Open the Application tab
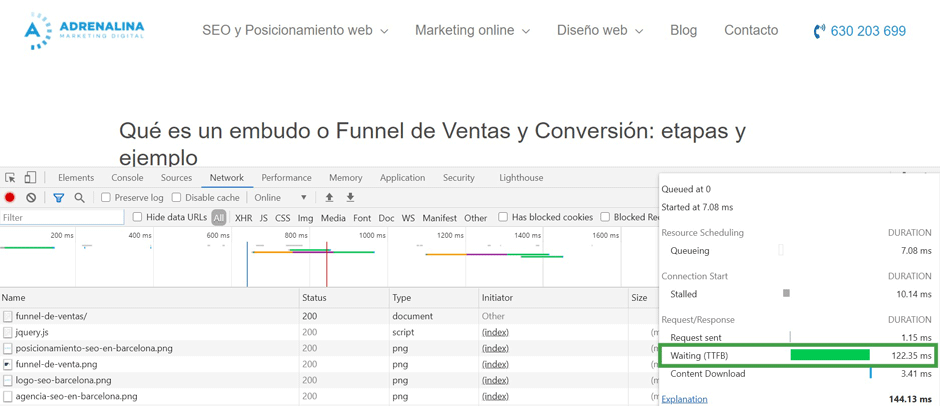The width and height of the screenshot is (940, 406). [x=402, y=178]
